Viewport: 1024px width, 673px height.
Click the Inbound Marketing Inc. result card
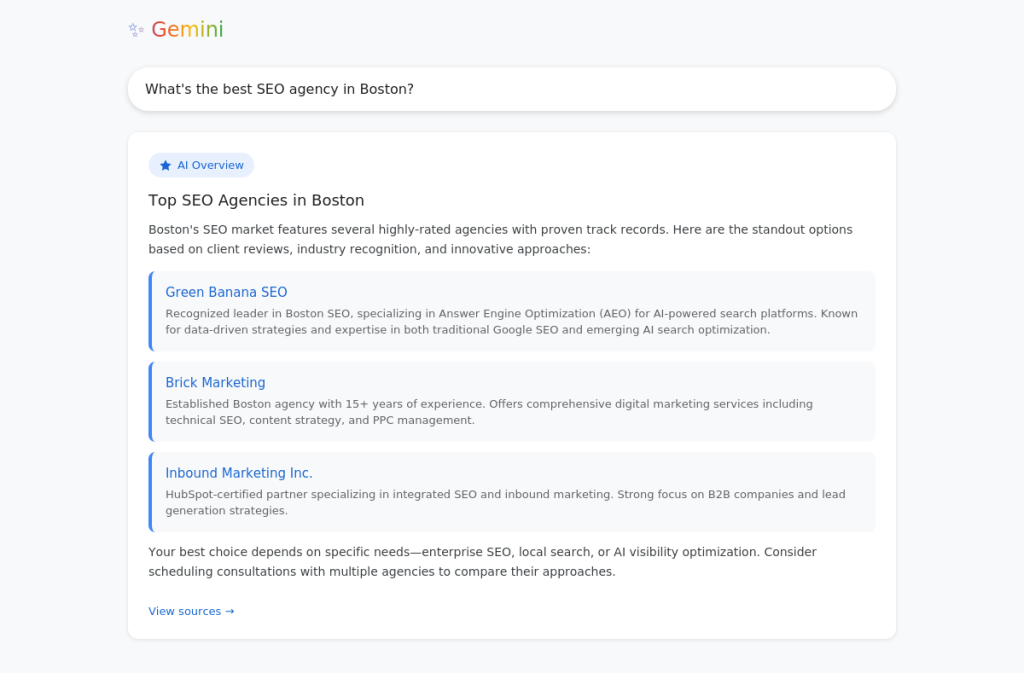[512, 491]
